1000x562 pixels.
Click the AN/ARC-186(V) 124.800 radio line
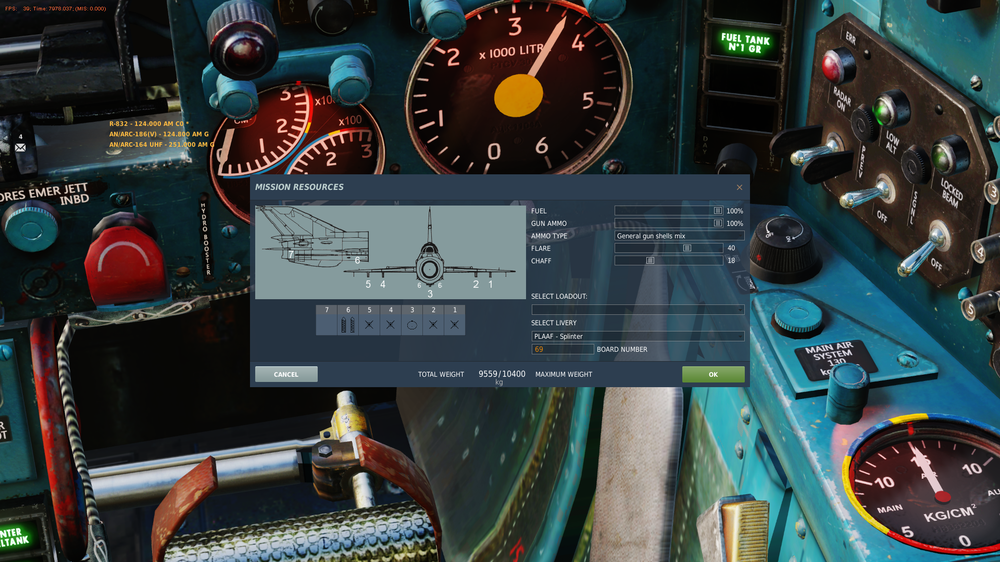(159, 134)
